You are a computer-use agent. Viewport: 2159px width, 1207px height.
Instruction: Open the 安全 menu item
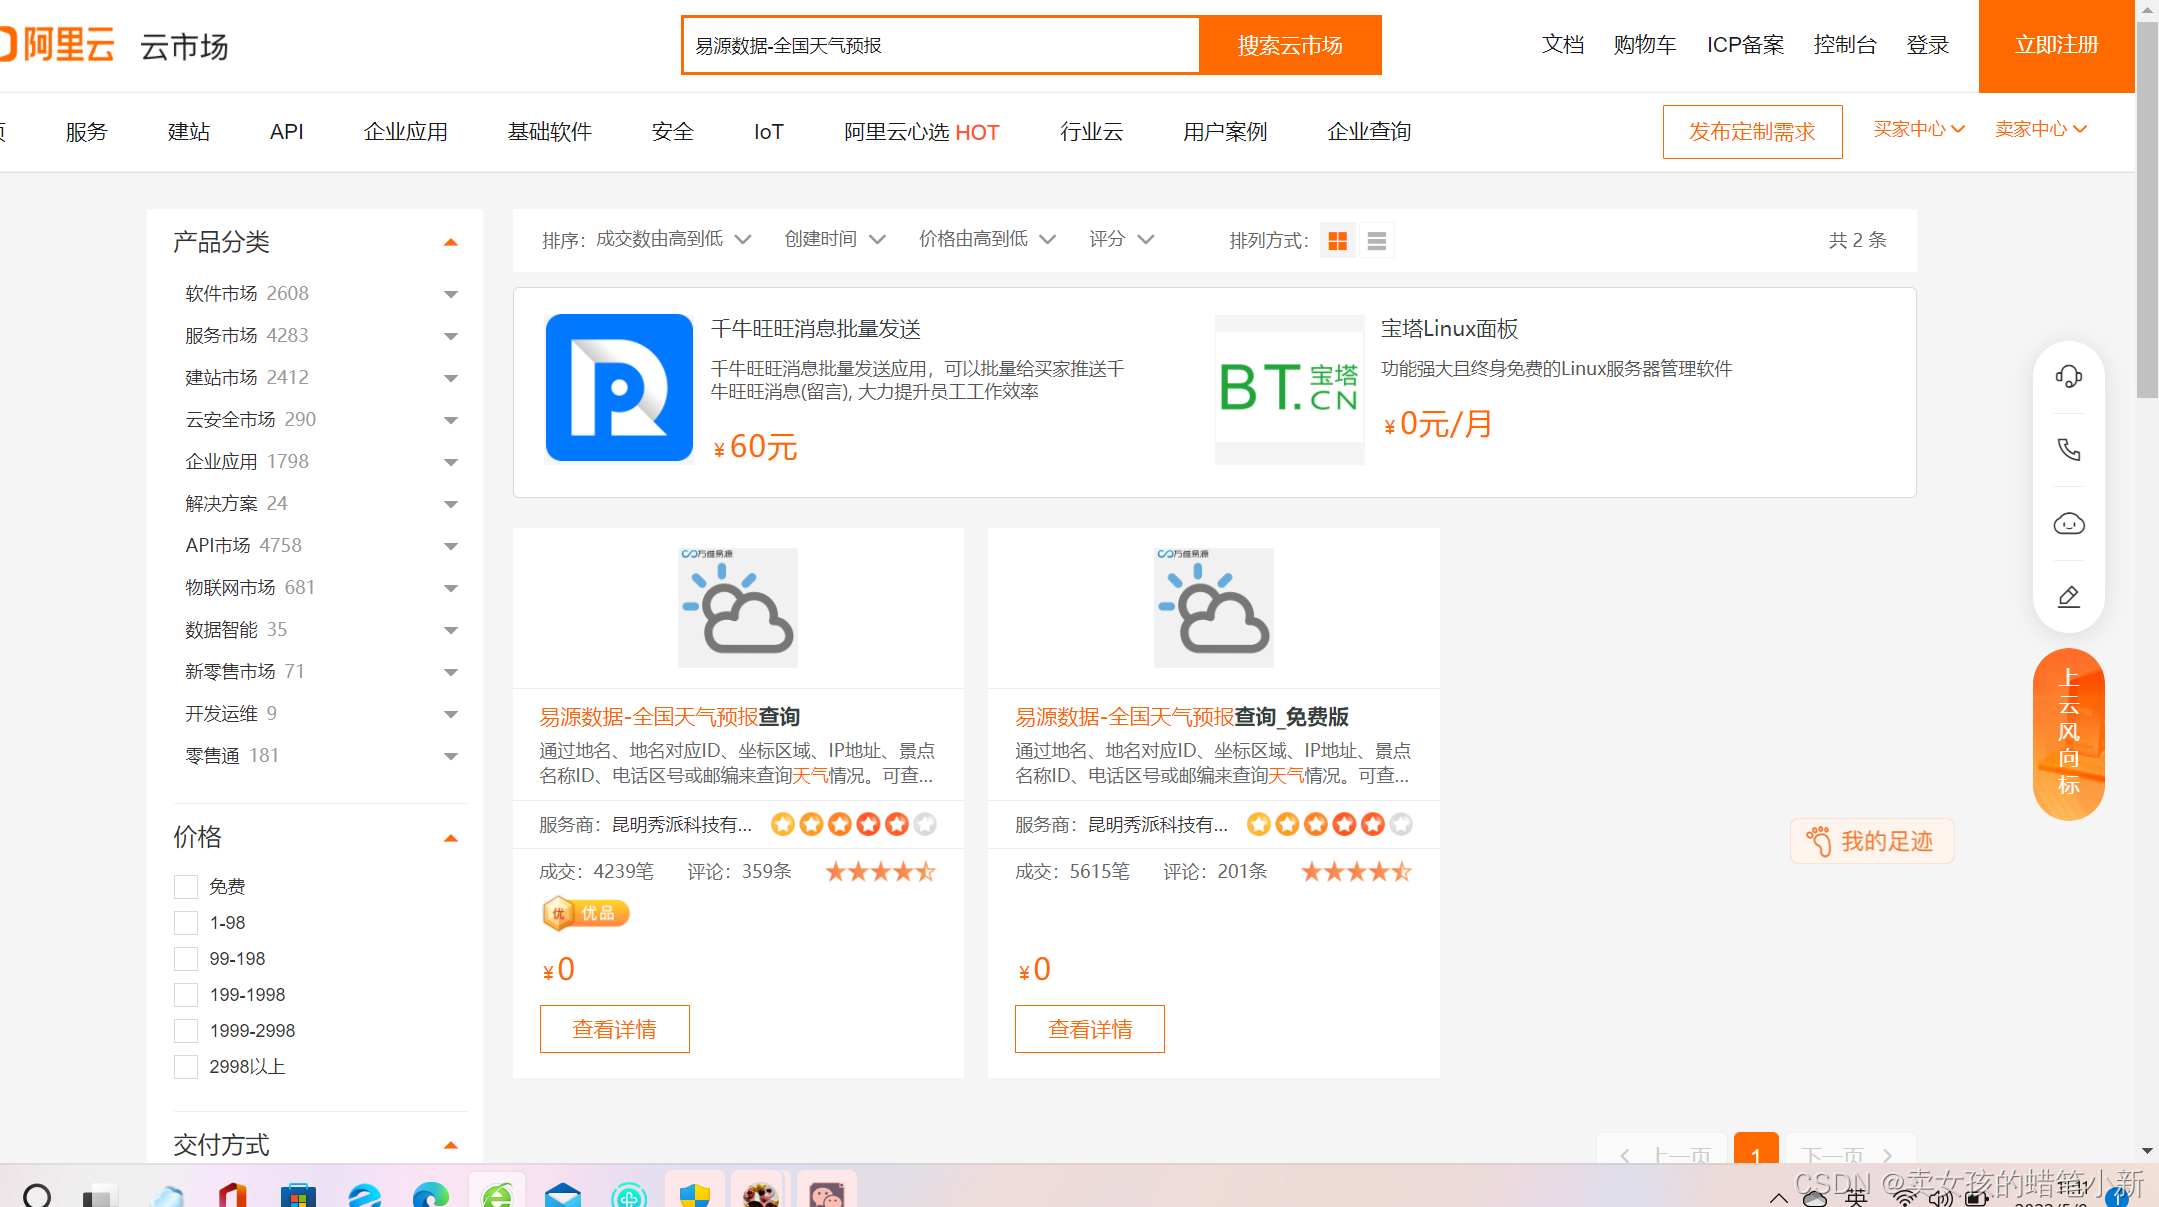click(x=672, y=132)
